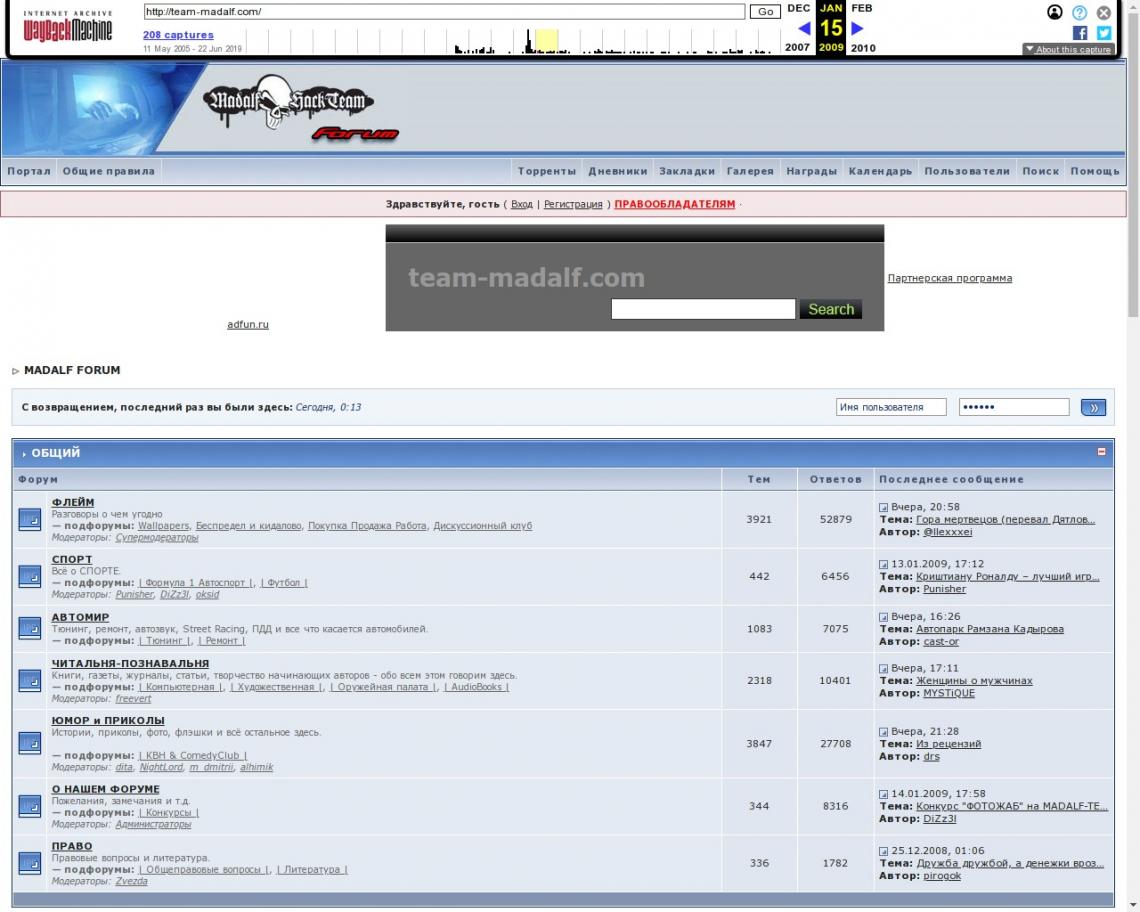Screen dimensions: 1140x912
Task: Open ПРАВООБЛАДАТЕЛЯМ red link
Action: pyautogui.click(x=675, y=204)
